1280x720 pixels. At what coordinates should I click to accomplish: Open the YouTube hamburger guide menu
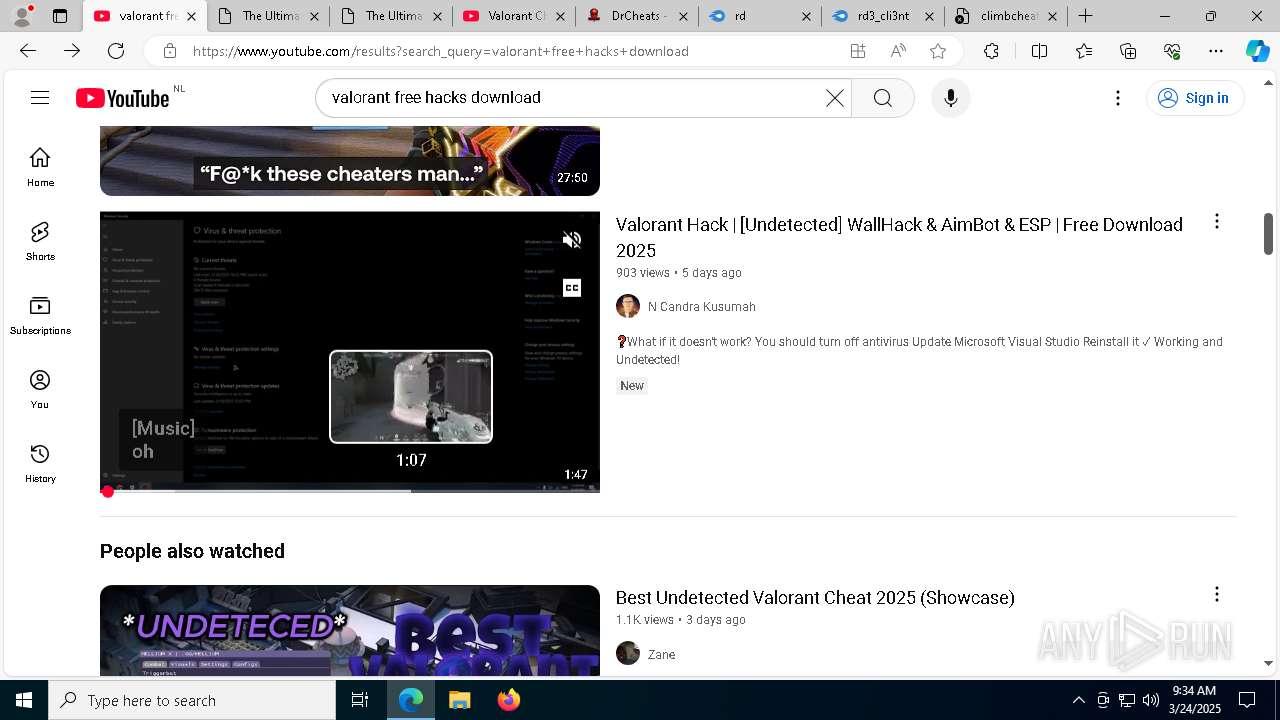(x=40, y=97)
